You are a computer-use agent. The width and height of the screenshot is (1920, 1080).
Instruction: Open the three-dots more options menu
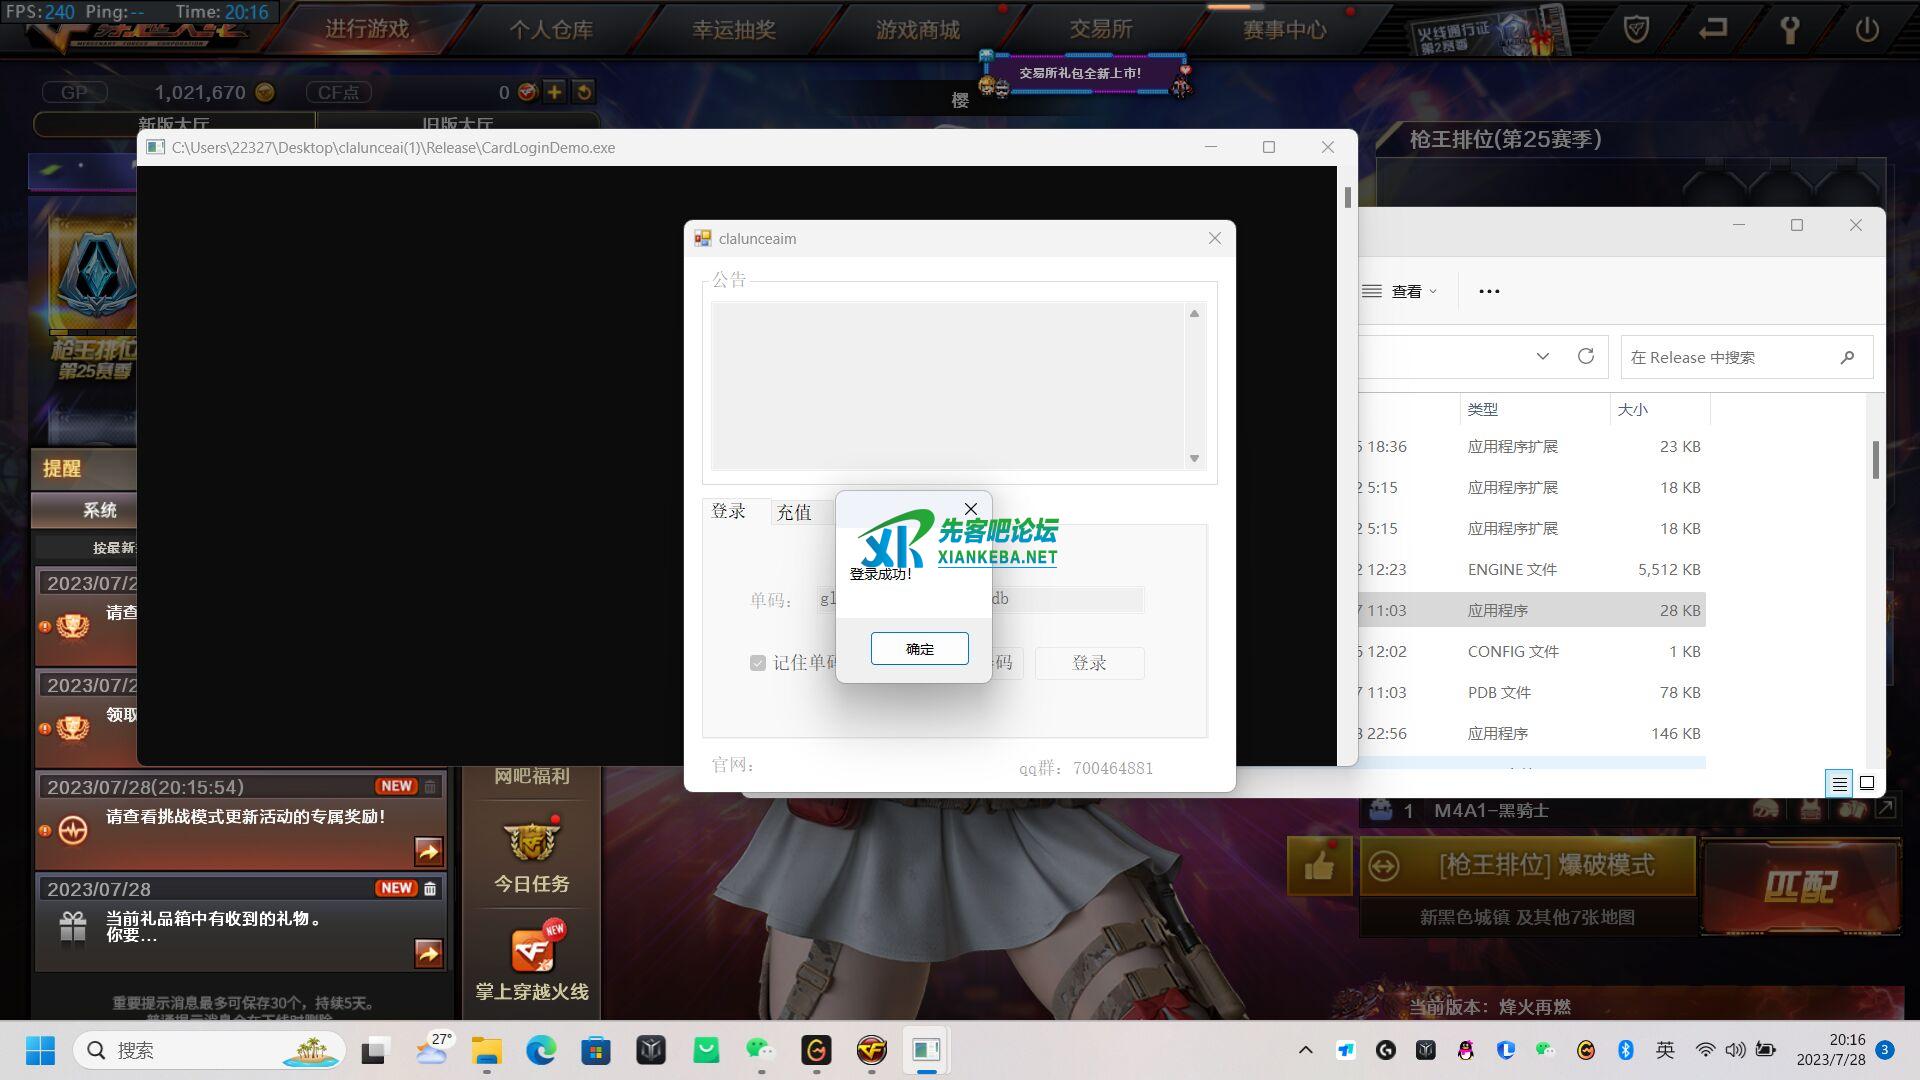coord(1489,291)
